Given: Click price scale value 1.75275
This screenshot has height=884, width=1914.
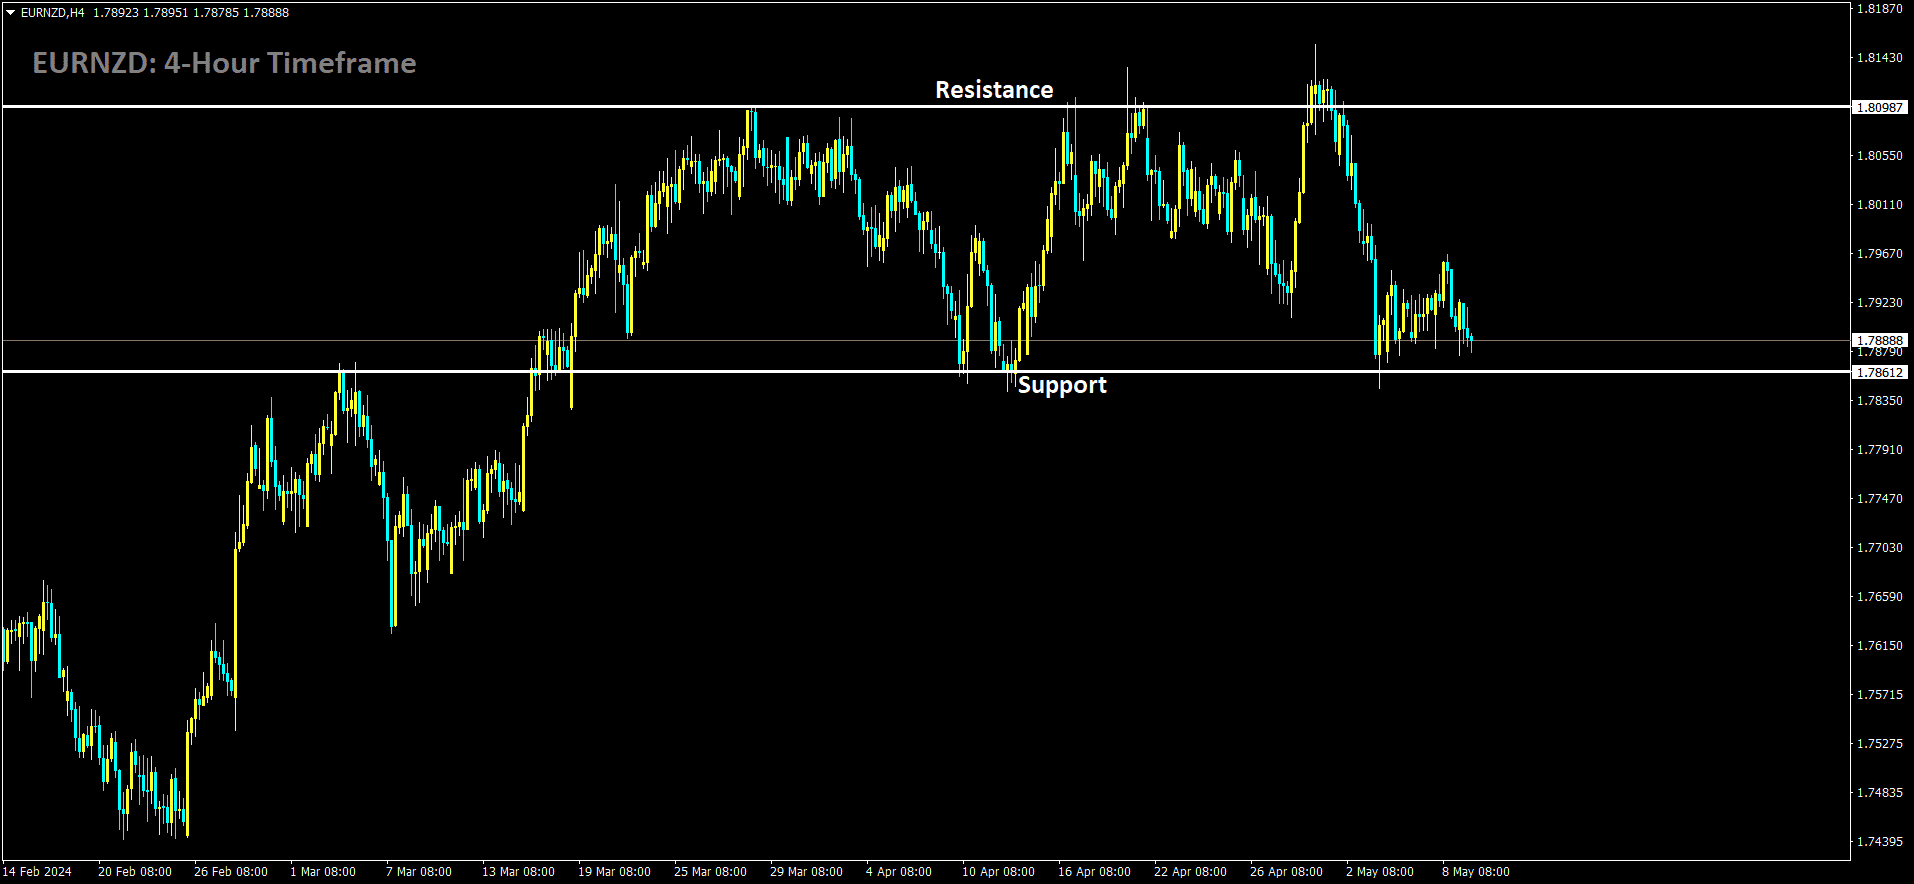Looking at the screenshot, I should coord(1880,743).
